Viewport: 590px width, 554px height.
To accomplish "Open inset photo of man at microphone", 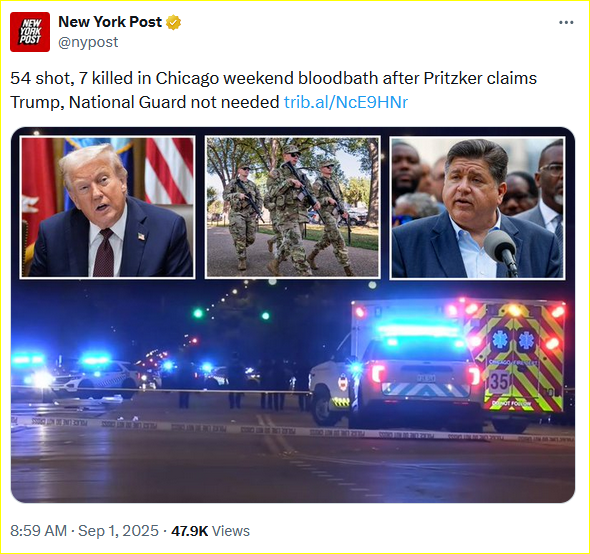I will tap(477, 207).
